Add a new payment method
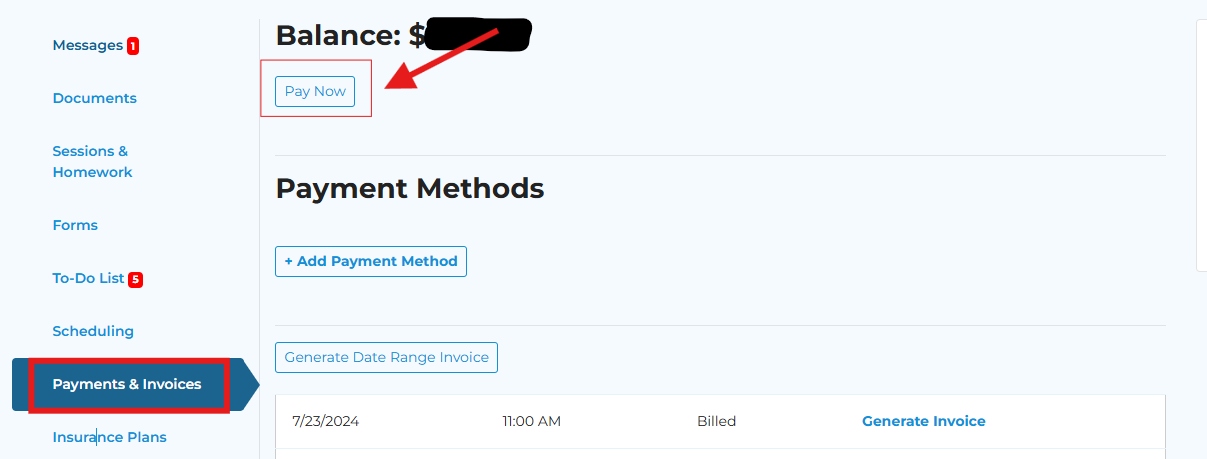1207x459 pixels. pos(371,261)
